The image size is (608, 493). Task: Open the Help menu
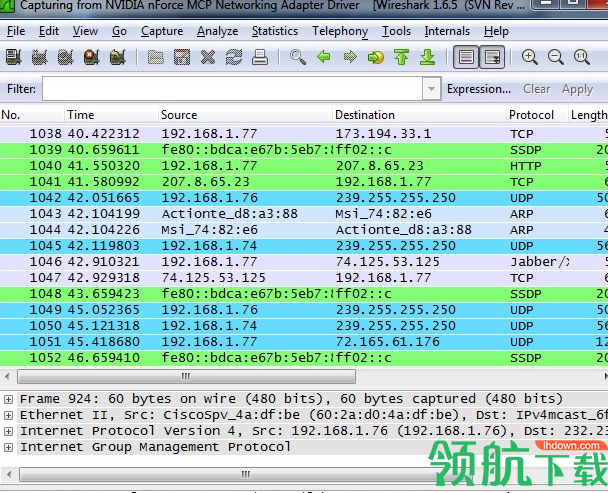[496, 31]
